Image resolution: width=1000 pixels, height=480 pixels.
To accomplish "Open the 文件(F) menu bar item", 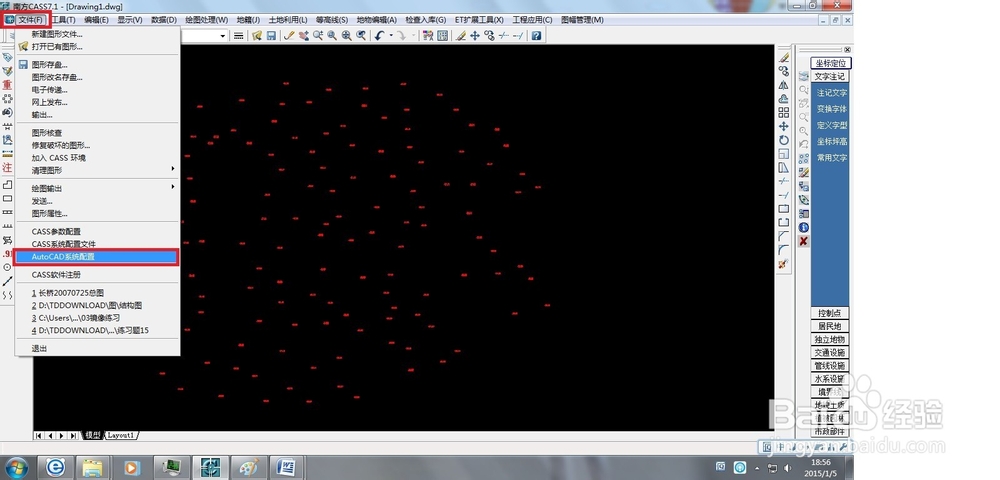I will 31,20.
